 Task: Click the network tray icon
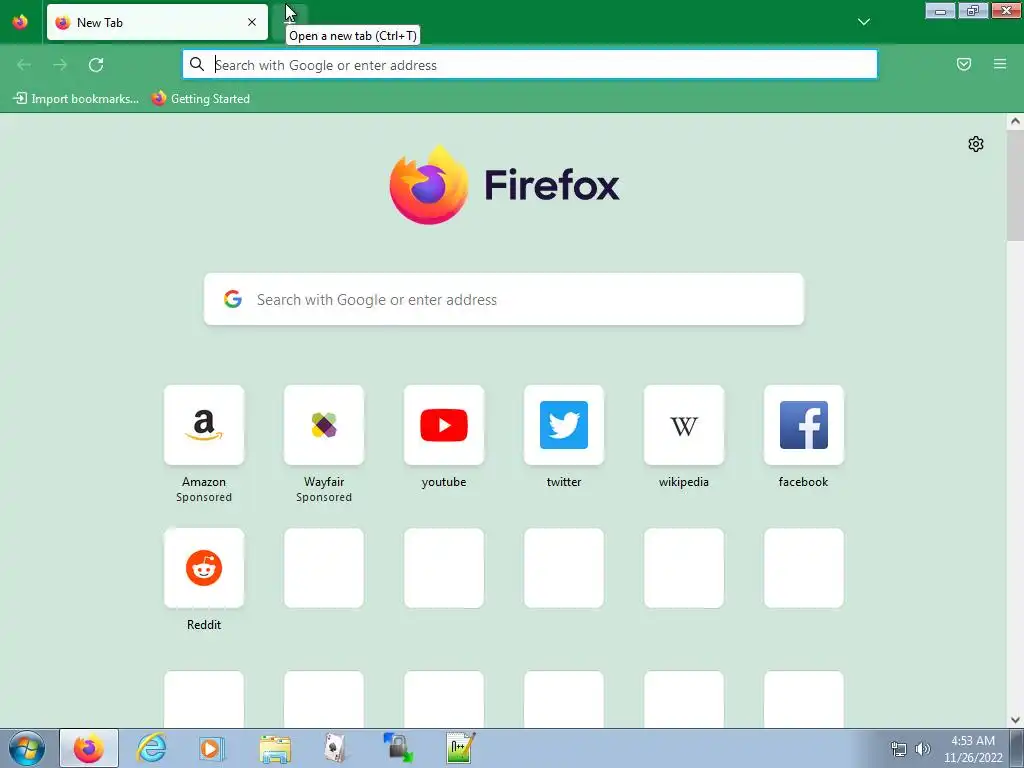[x=899, y=749]
